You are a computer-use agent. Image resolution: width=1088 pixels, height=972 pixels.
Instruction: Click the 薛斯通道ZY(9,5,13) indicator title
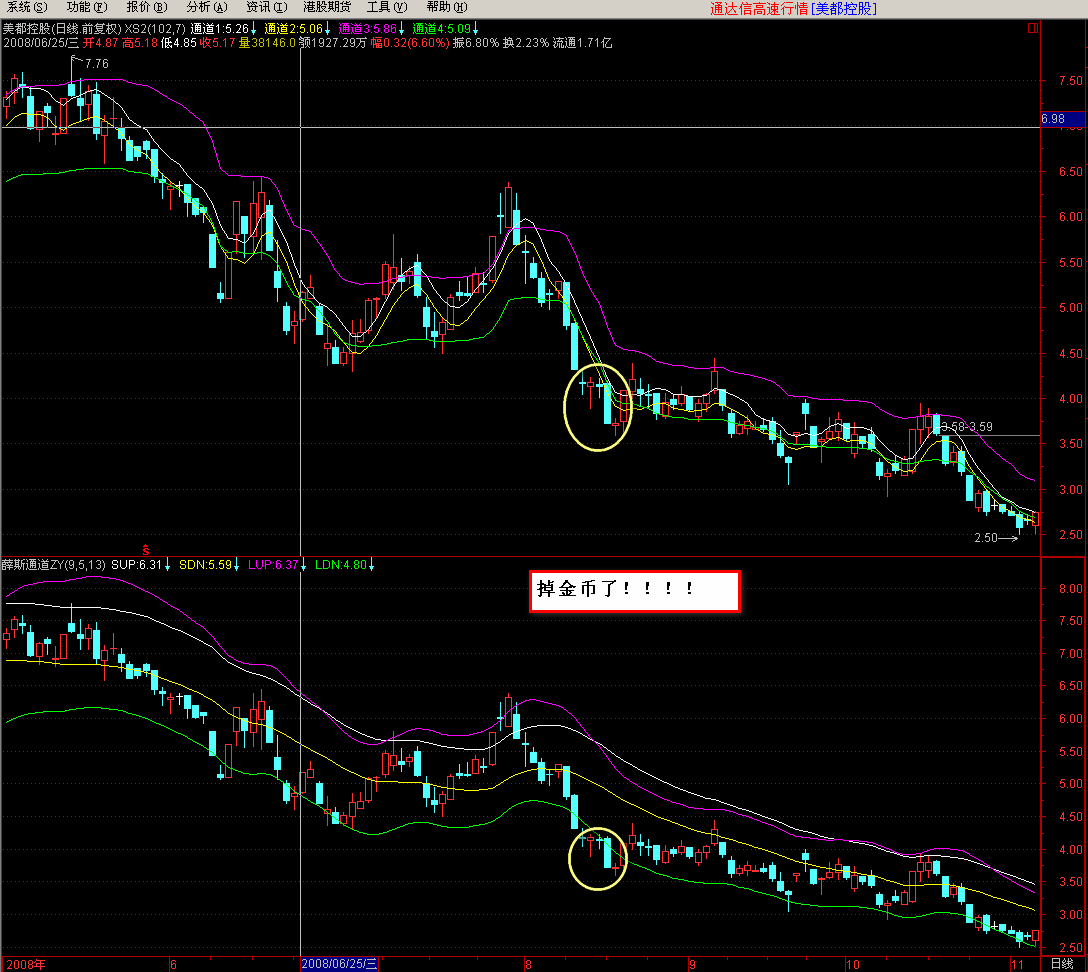pyautogui.click(x=53, y=565)
